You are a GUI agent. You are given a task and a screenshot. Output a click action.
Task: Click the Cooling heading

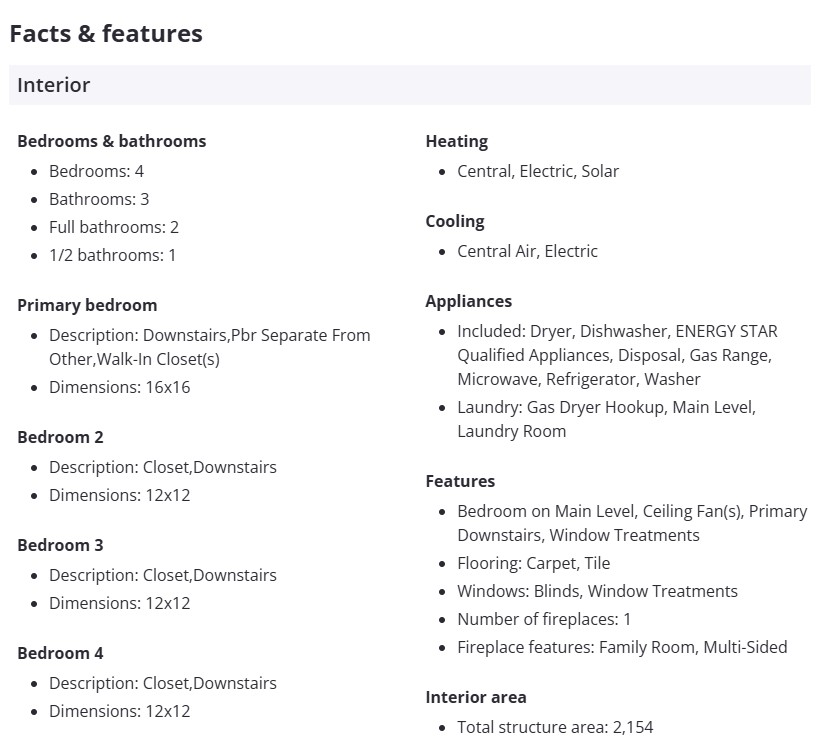pos(455,221)
